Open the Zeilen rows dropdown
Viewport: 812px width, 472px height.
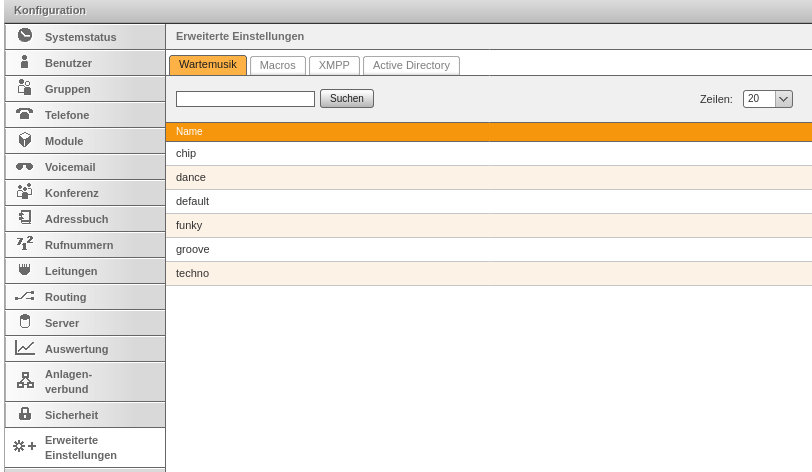click(x=767, y=99)
